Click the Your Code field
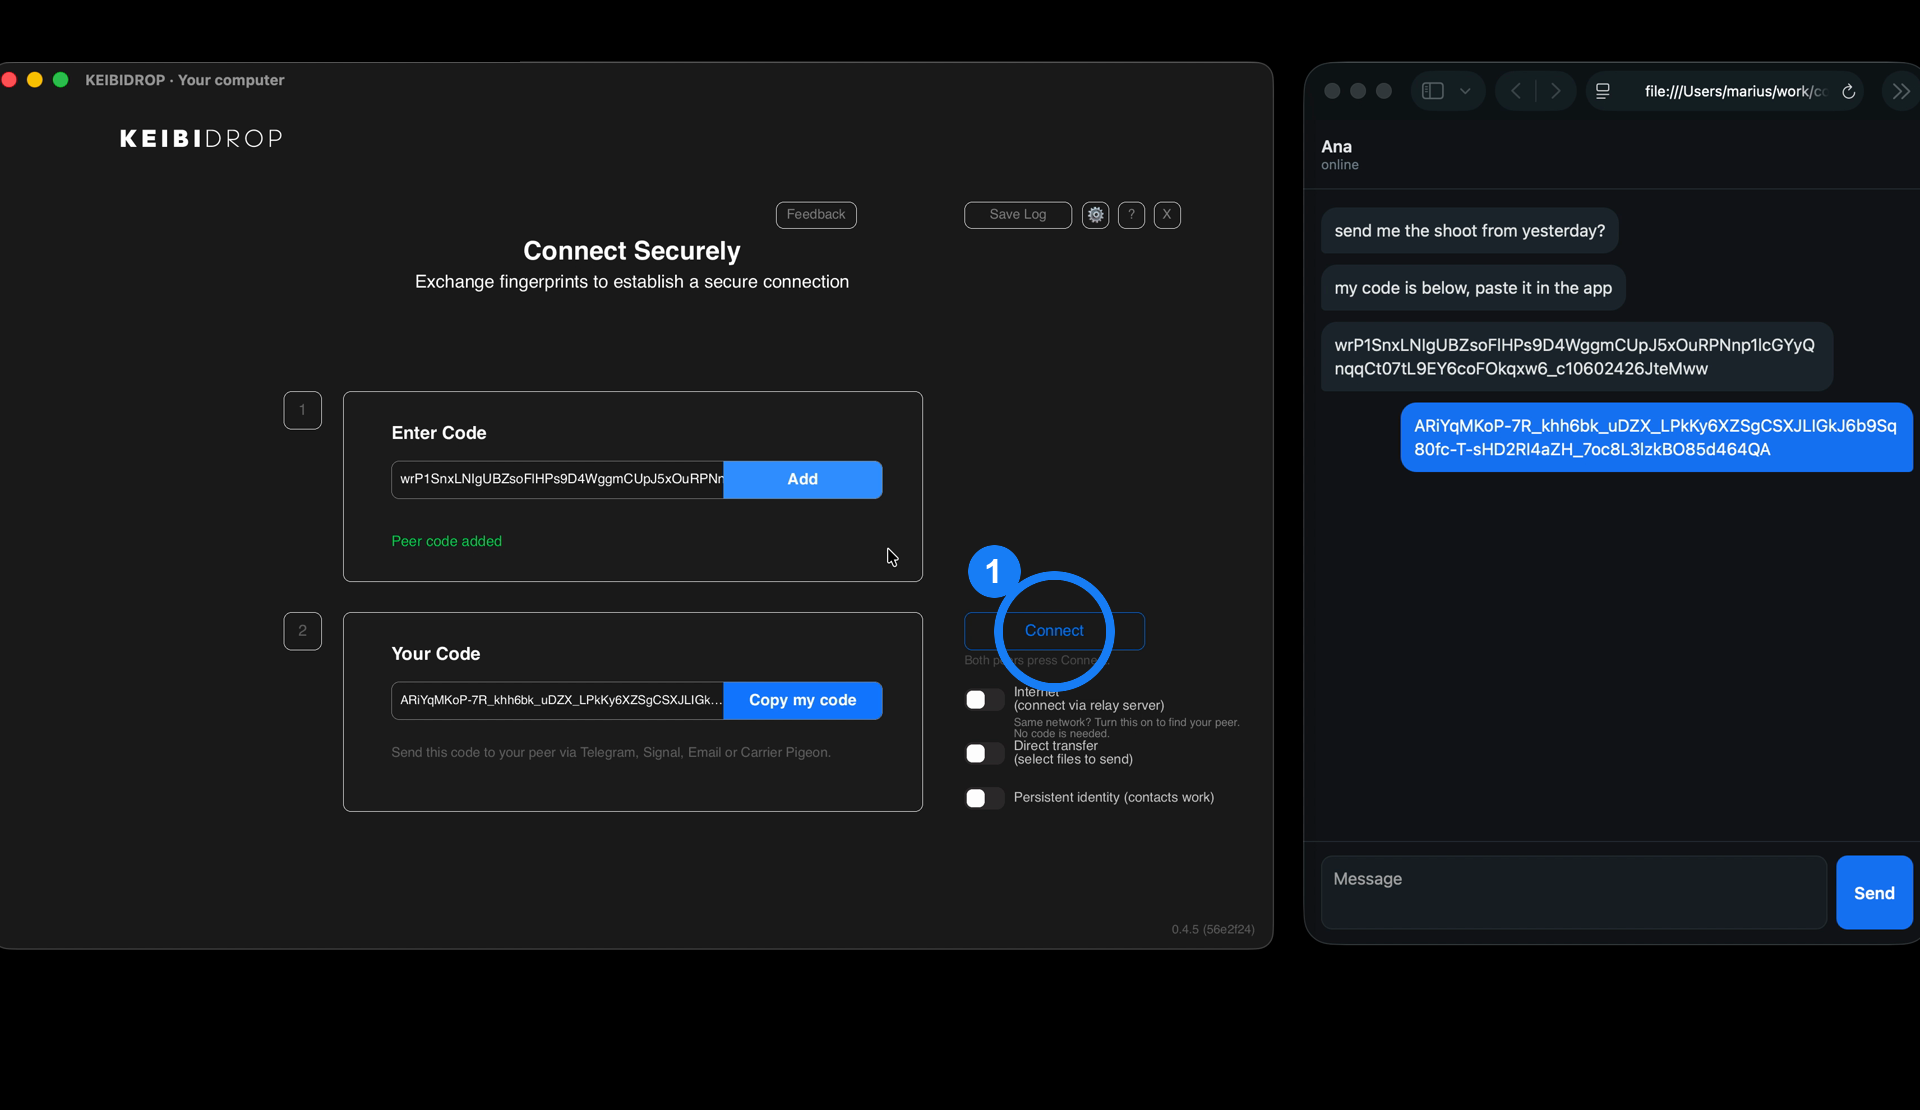The width and height of the screenshot is (1920, 1110). (558, 701)
